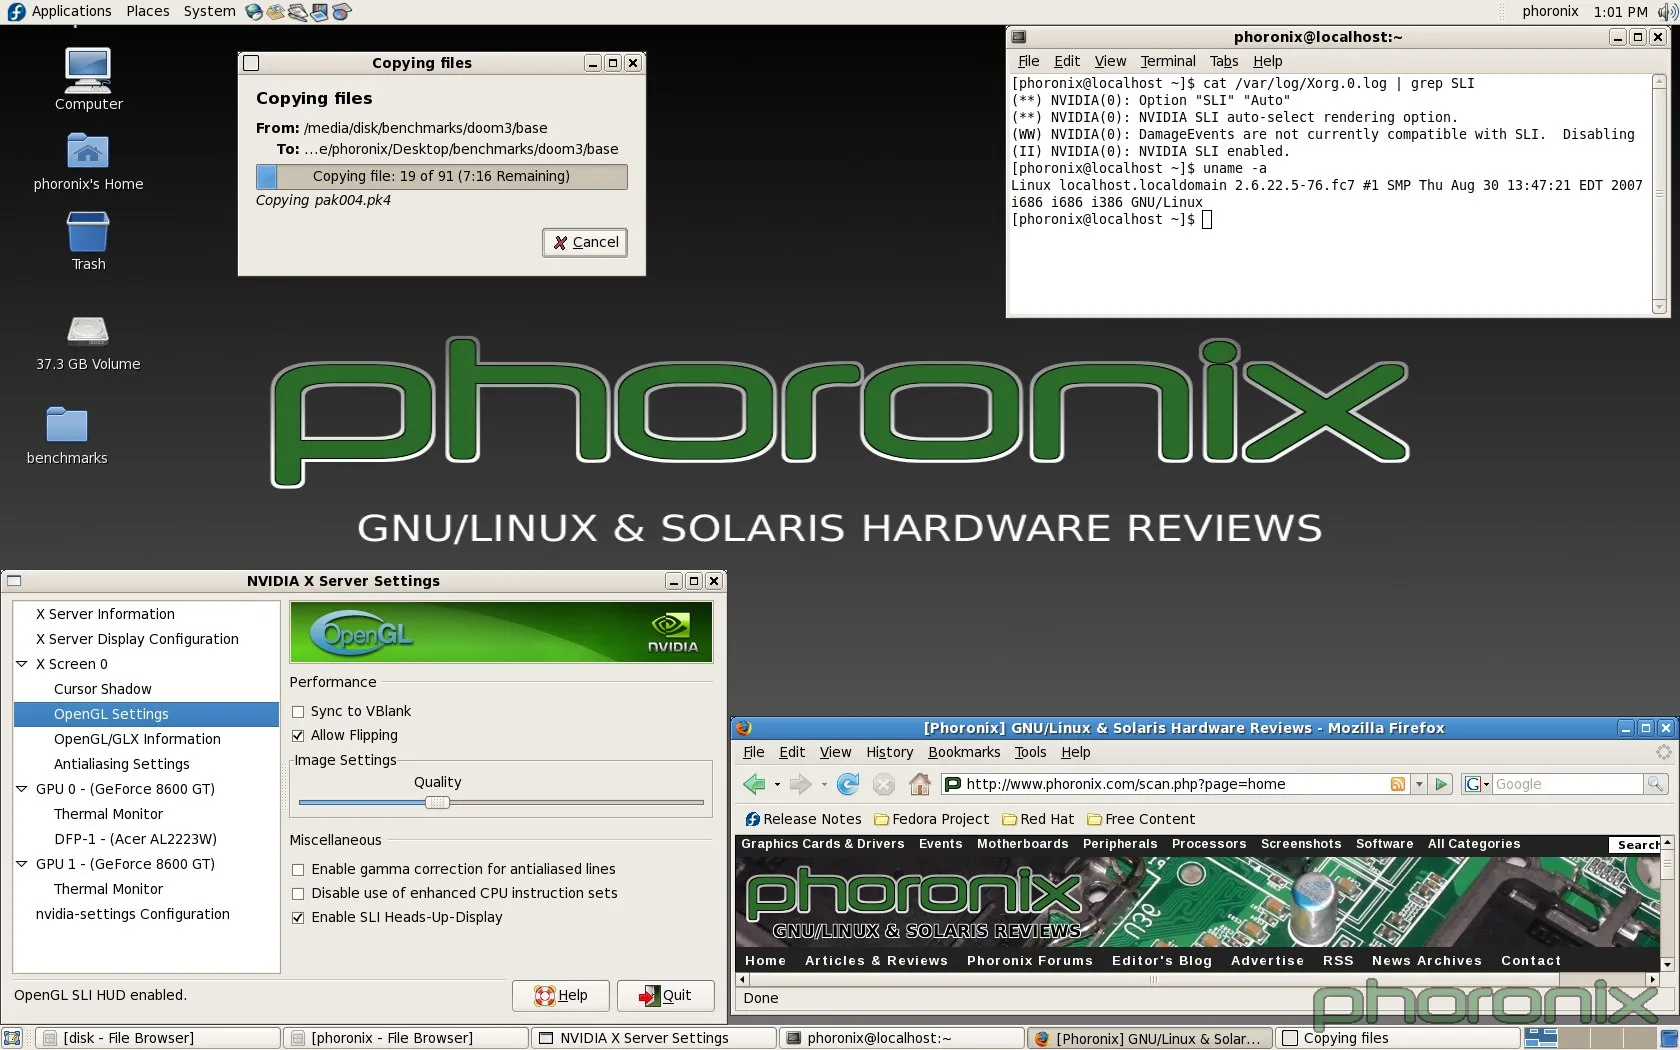Adjust the image Quality slider
Image resolution: width=1680 pixels, height=1050 pixels.
click(x=437, y=802)
